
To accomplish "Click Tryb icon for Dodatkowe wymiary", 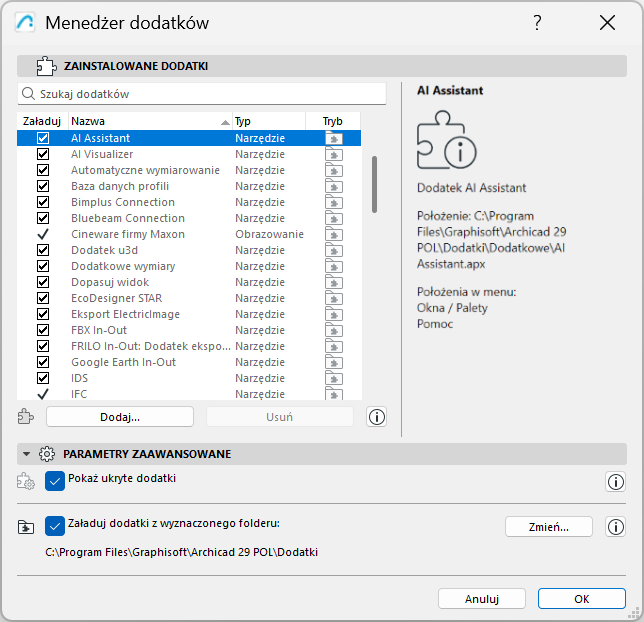I will coord(334,267).
